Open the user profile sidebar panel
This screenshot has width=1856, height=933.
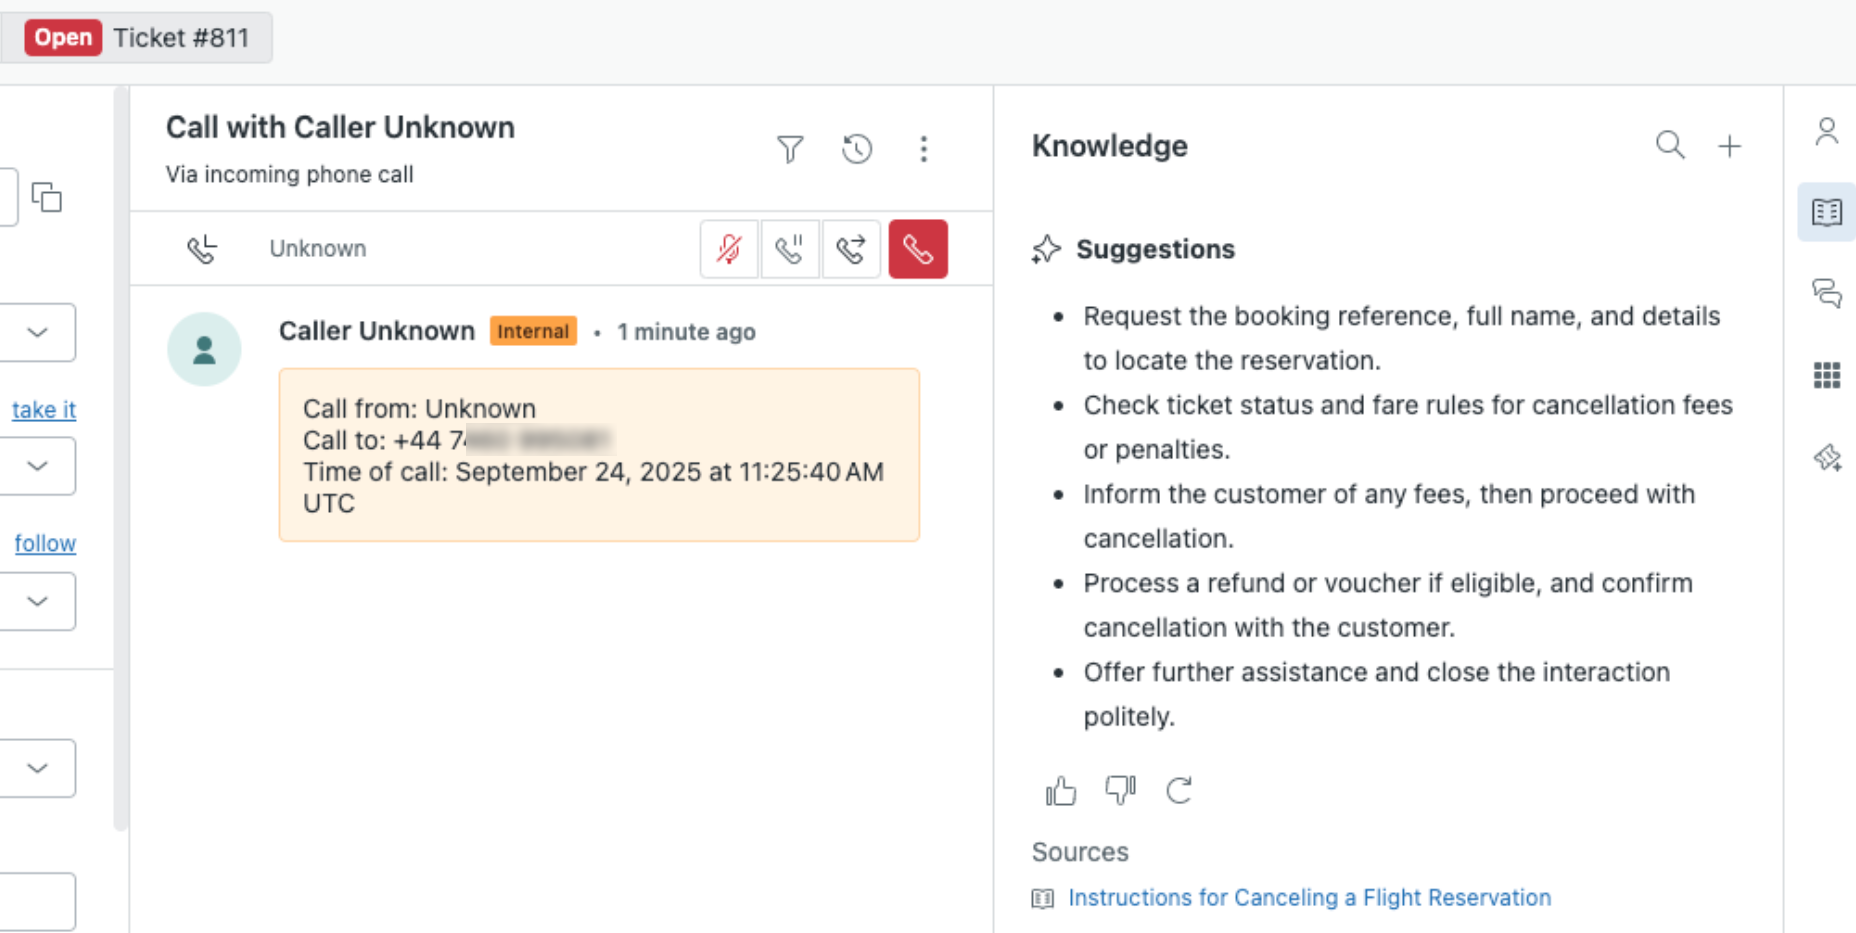pos(1826,131)
